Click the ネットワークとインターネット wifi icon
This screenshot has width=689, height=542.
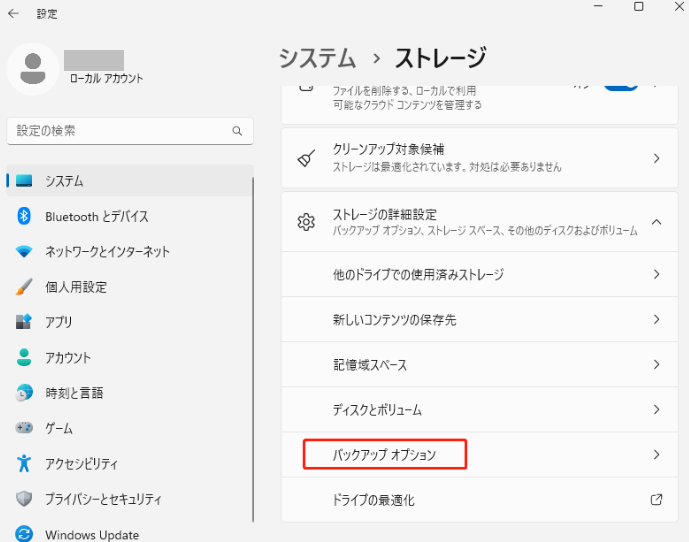click(25, 252)
